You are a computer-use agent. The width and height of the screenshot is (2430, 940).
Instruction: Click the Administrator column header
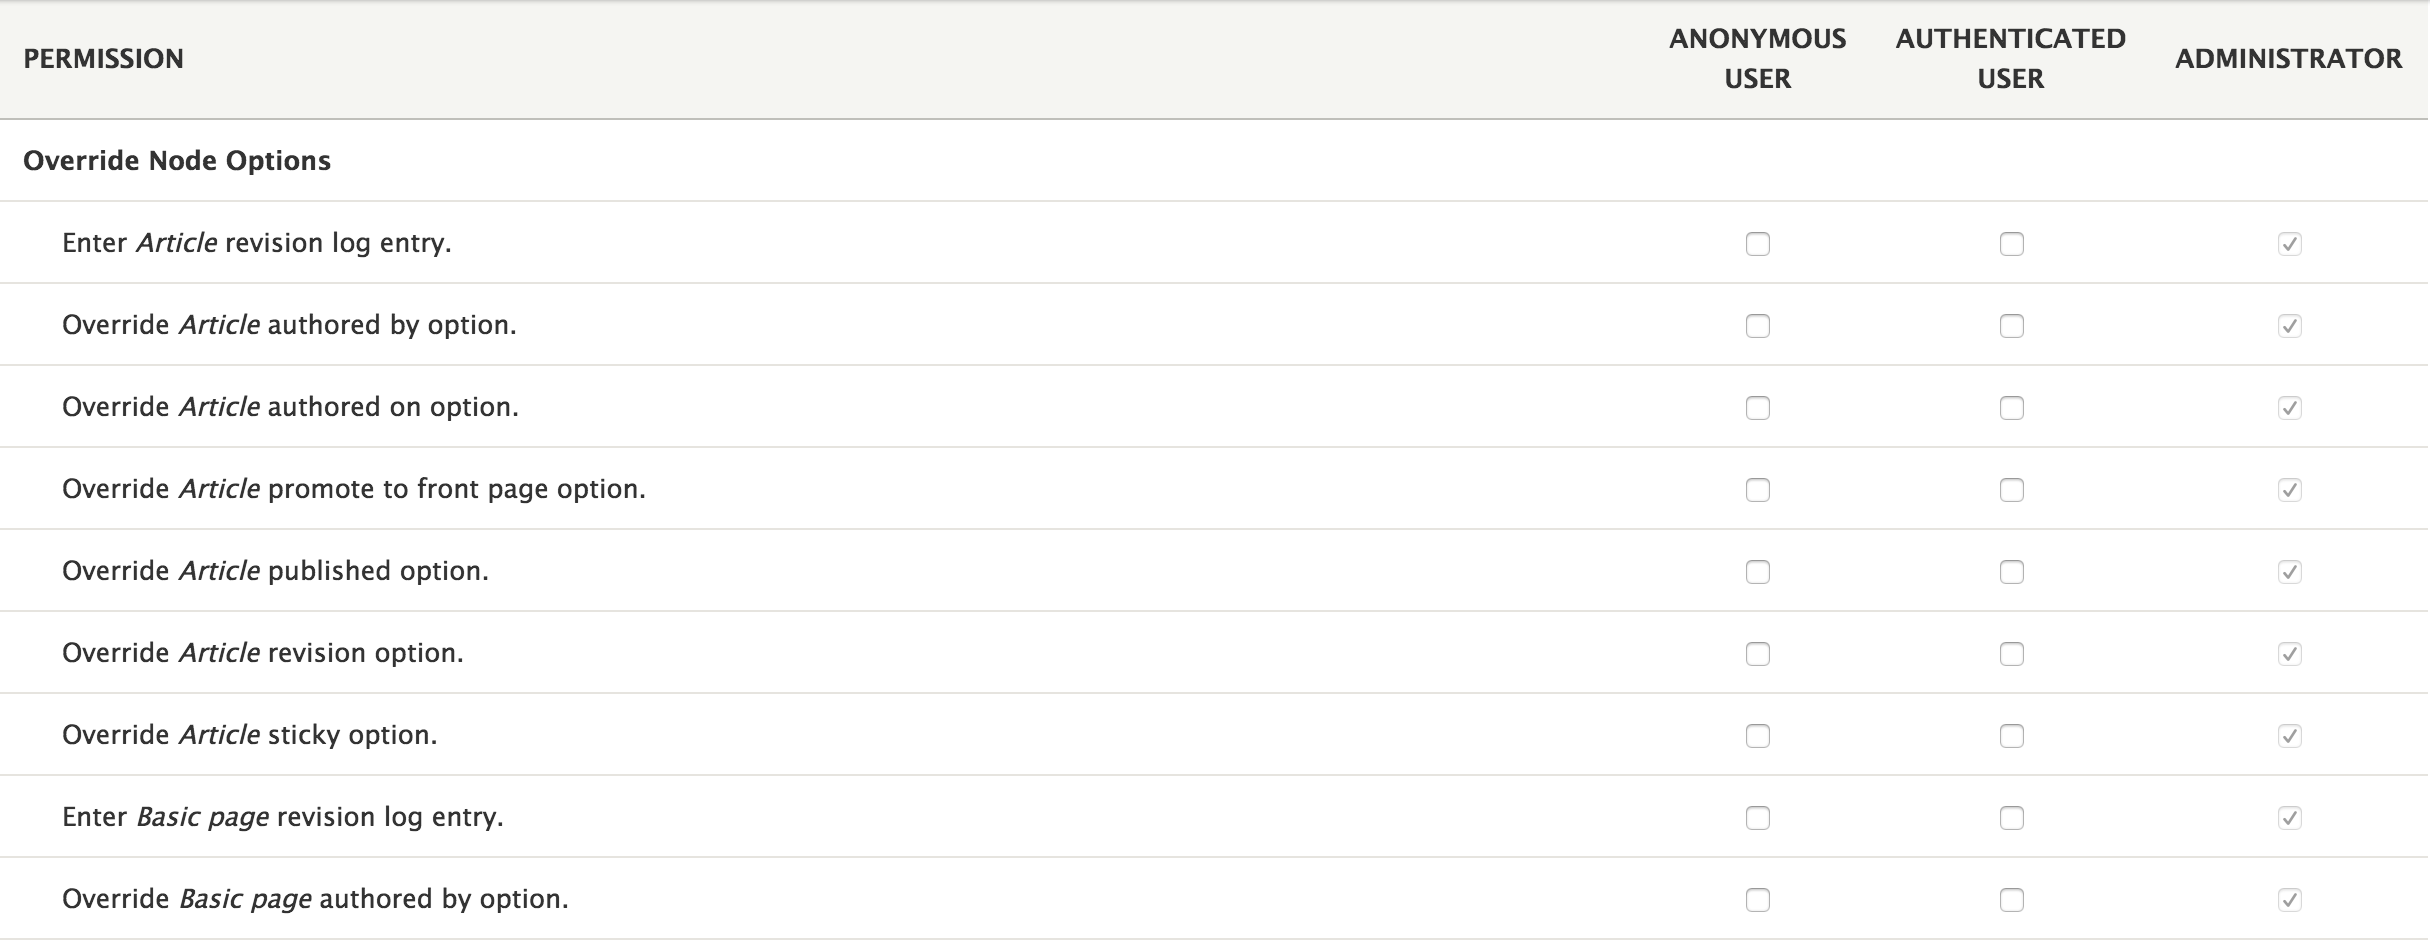[2288, 59]
